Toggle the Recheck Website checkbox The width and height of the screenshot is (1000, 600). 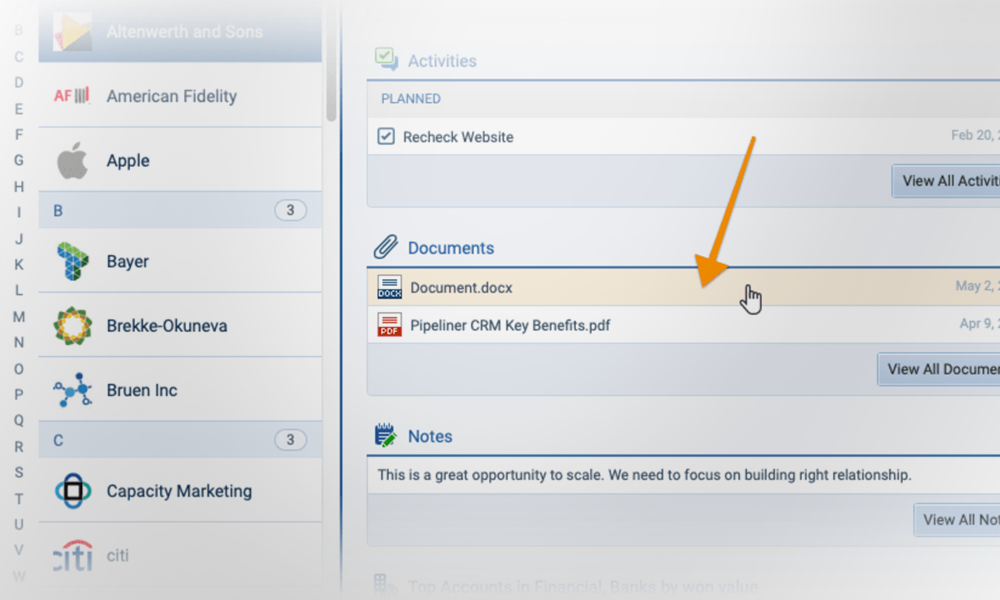[x=386, y=136]
